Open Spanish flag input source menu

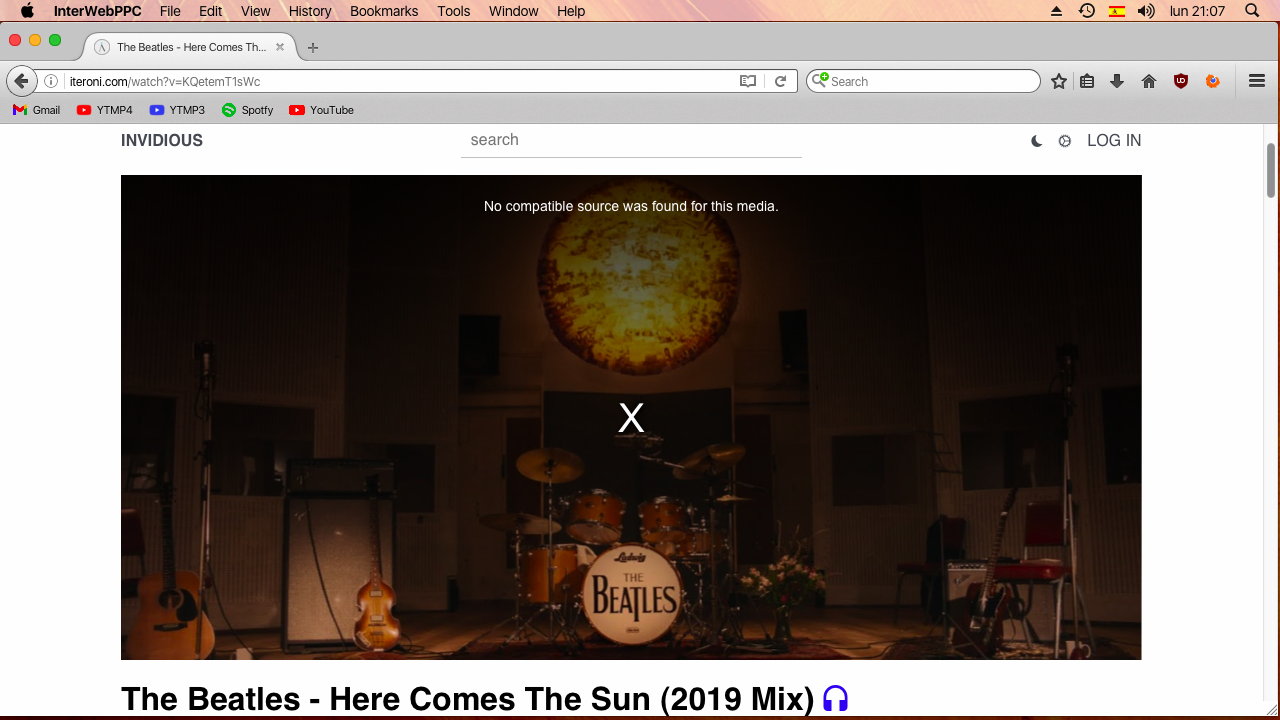1117,11
